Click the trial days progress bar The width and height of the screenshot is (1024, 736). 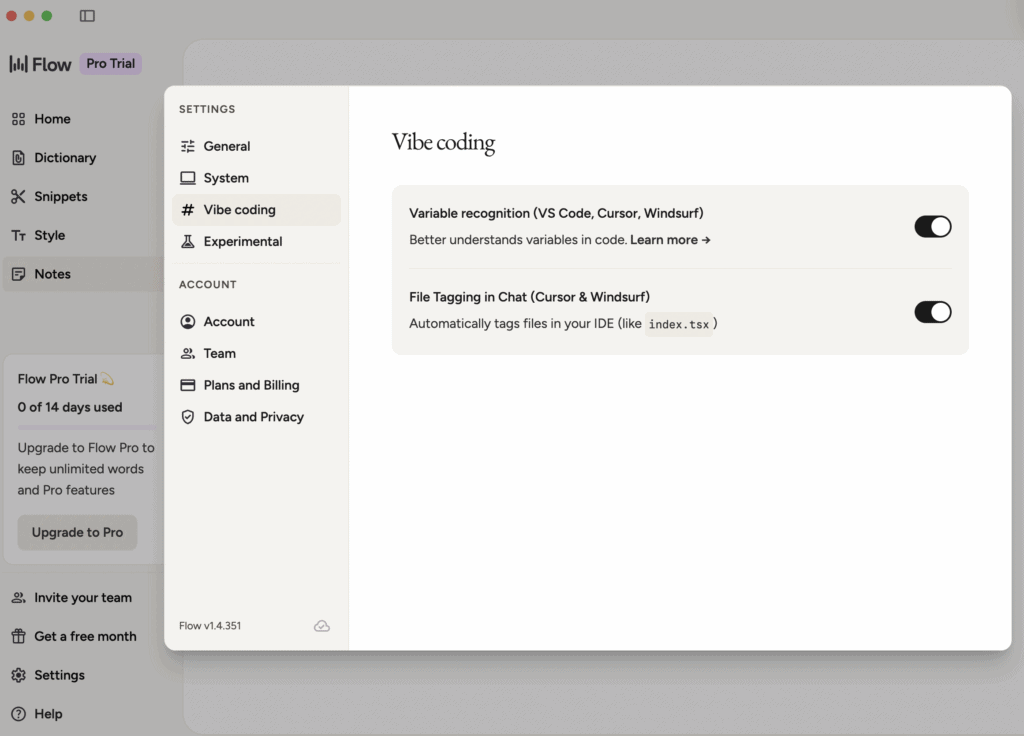[86, 427]
